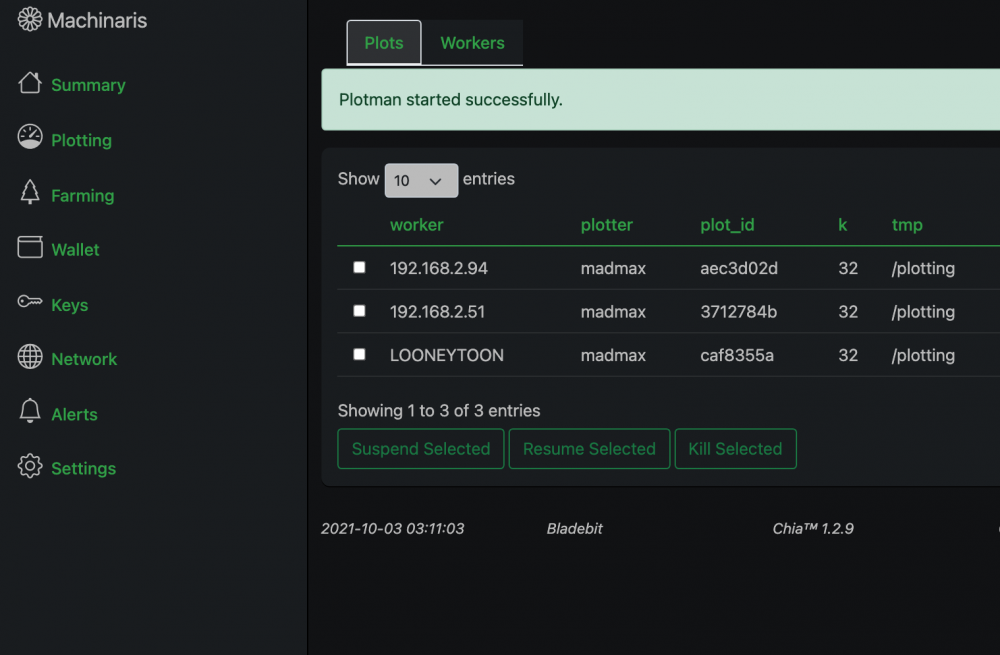This screenshot has width=1000, height=655.
Task: Click the Wallet icon in sidebar
Action: tap(30, 247)
